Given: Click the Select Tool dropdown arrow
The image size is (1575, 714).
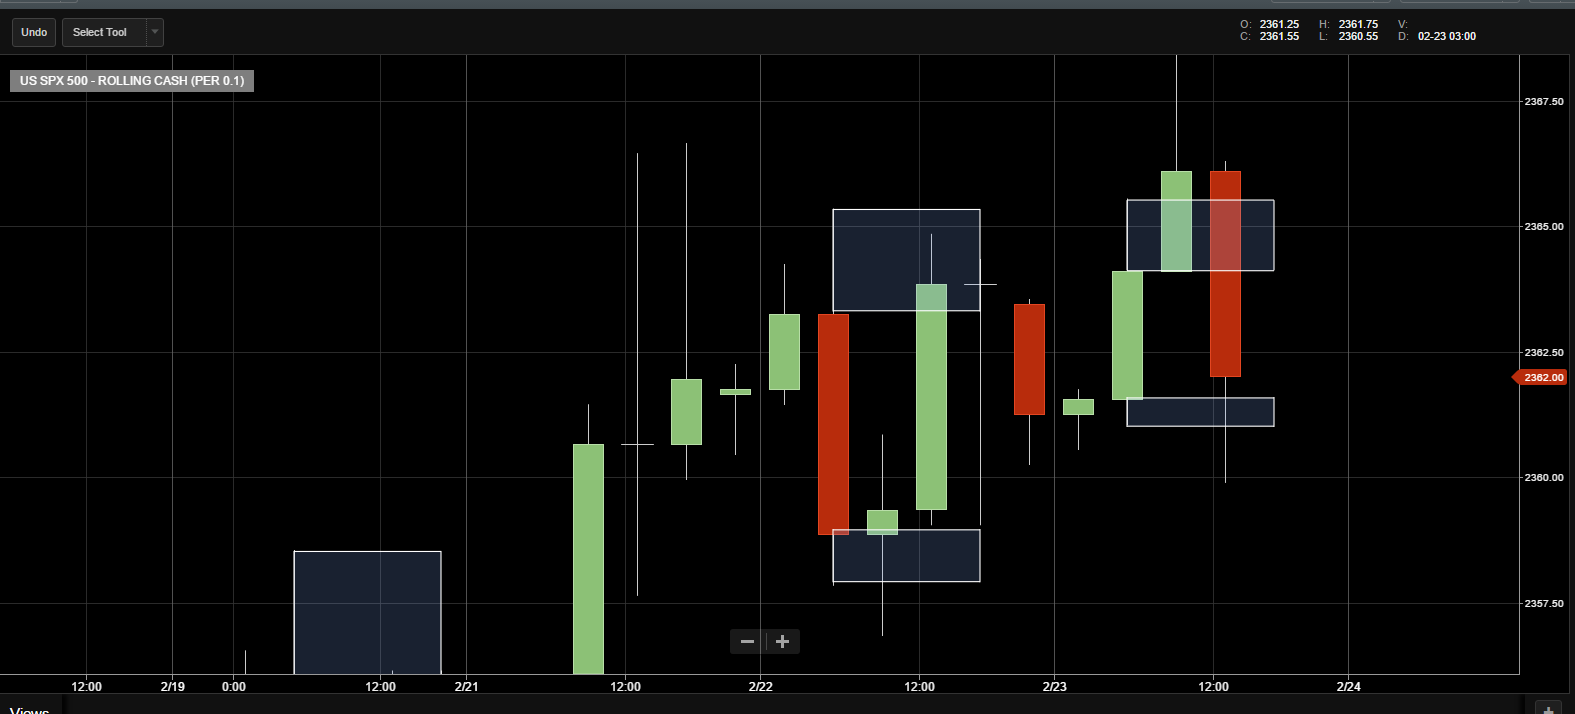Looking at the screenshot, I should (x=155, y=32).
